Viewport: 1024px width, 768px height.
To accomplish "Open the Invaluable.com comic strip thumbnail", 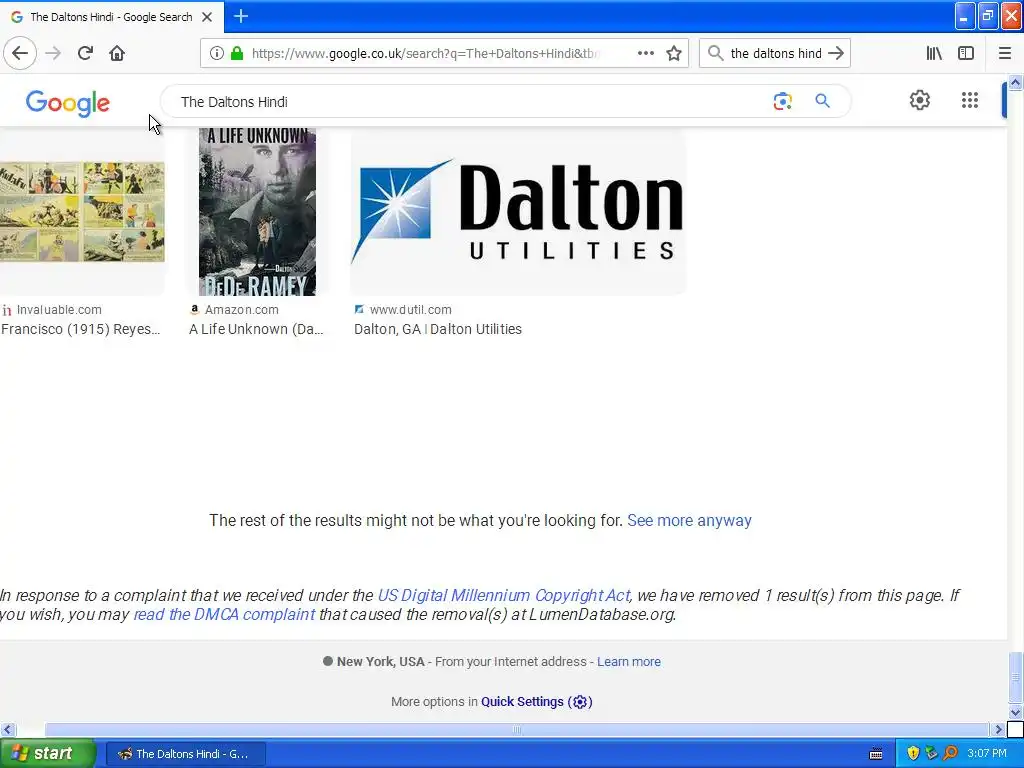I will (82, 212).
